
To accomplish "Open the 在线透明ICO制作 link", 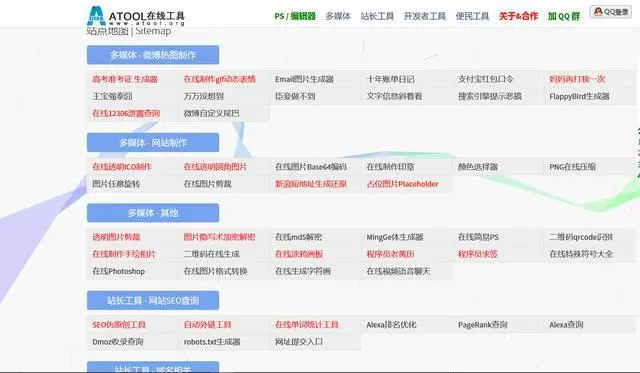I will pyautogui.click(x=122, y=167).
